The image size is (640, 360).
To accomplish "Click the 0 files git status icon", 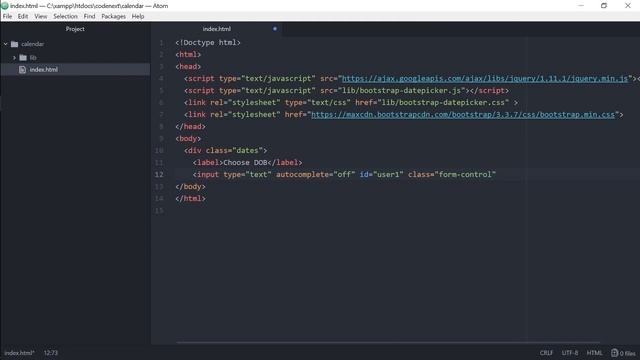I will 623,353.
